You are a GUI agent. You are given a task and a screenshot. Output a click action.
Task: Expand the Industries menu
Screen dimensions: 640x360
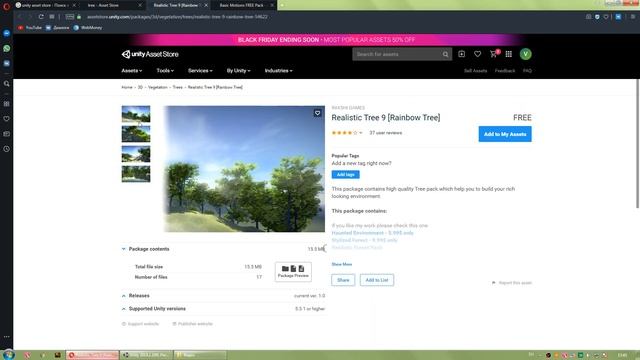click(x=278, y=71)
